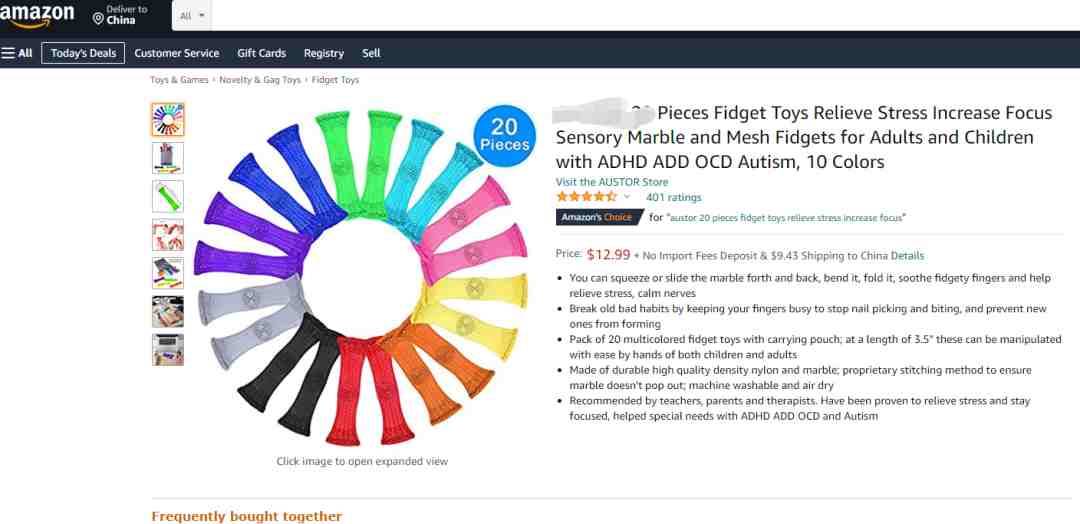Click the star rating icons
The image size is (1080, 524).
coord(586,197)
